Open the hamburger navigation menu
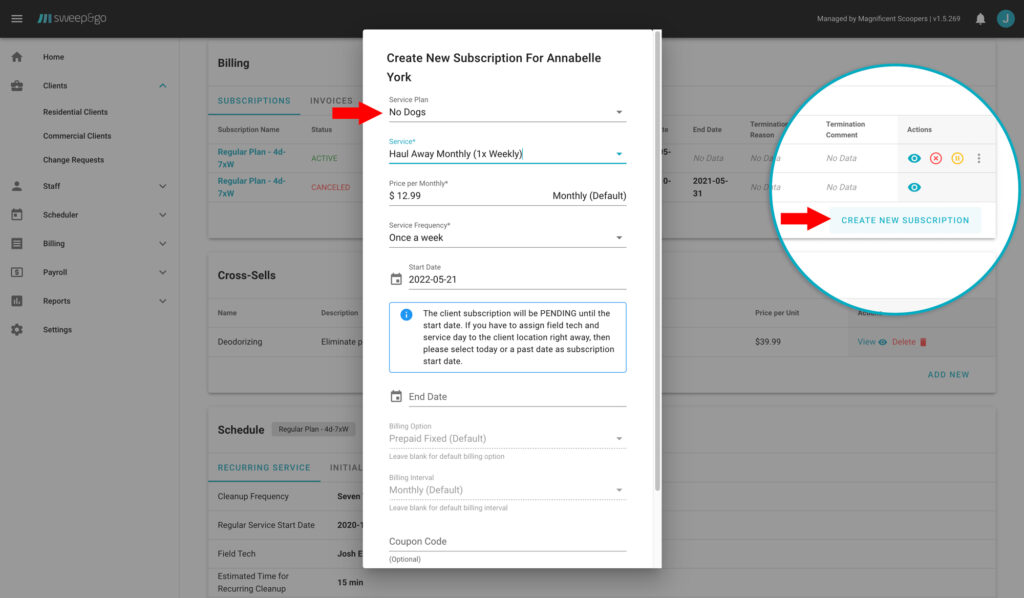Screen dimensions: 1024x598 click(x=17, y=17)
